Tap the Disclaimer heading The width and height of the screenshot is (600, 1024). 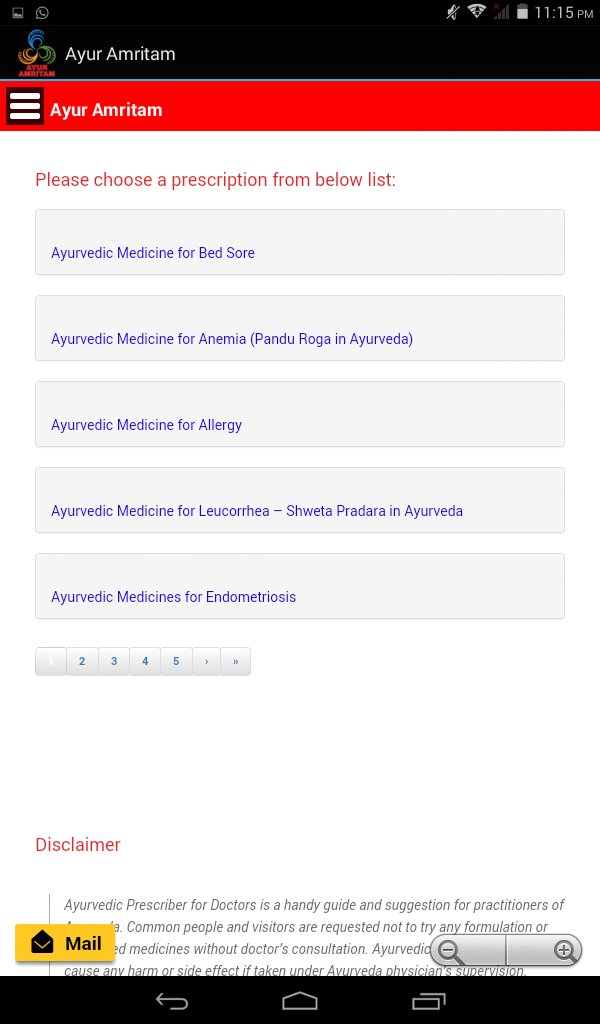click(78, 844)
